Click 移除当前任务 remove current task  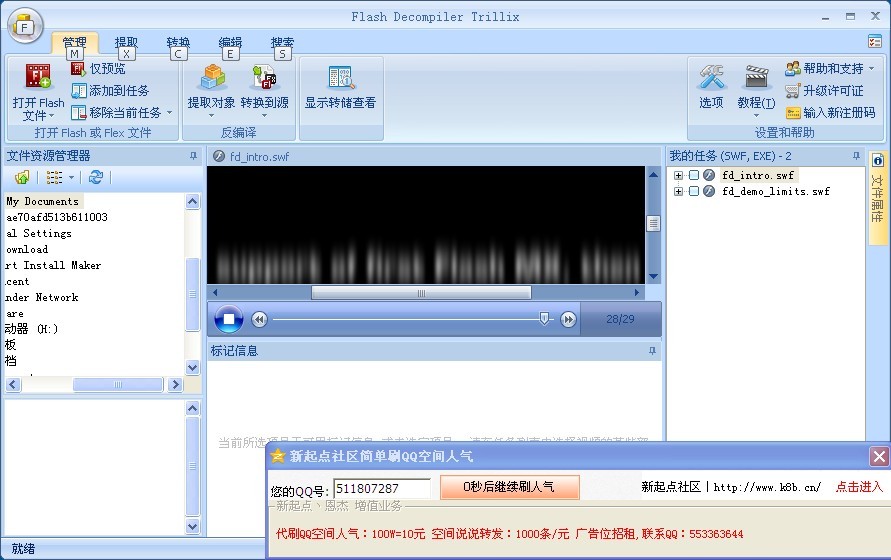(x=116, y=113)
